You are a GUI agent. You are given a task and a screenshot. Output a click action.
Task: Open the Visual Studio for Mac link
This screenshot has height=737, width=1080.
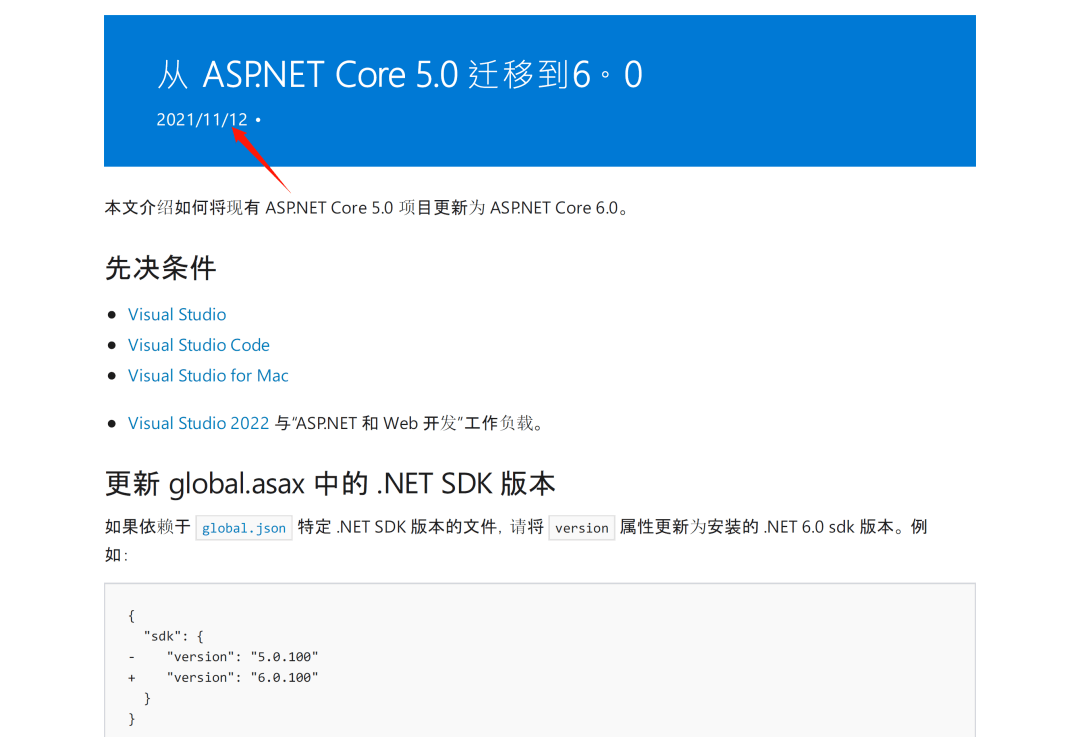click(x=208, y=375)
